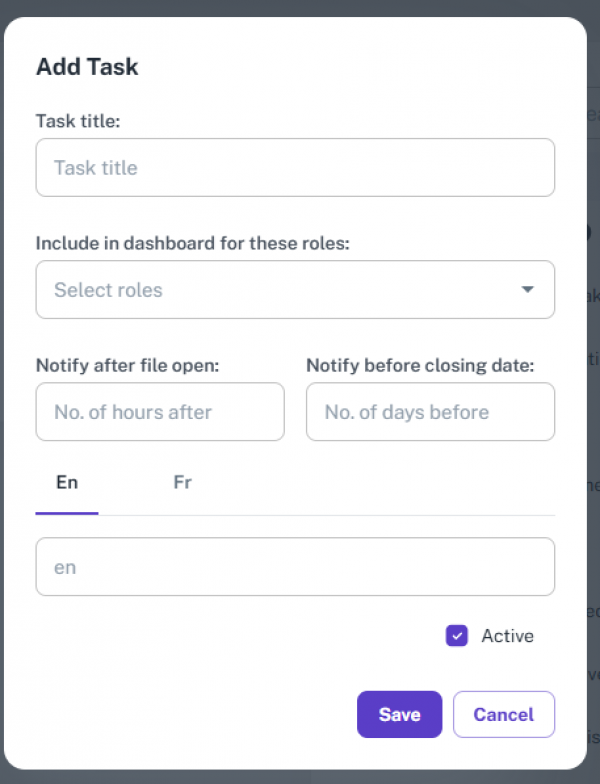Switch to the En language tab
600x784 pixels.
(x=67, y=482)
